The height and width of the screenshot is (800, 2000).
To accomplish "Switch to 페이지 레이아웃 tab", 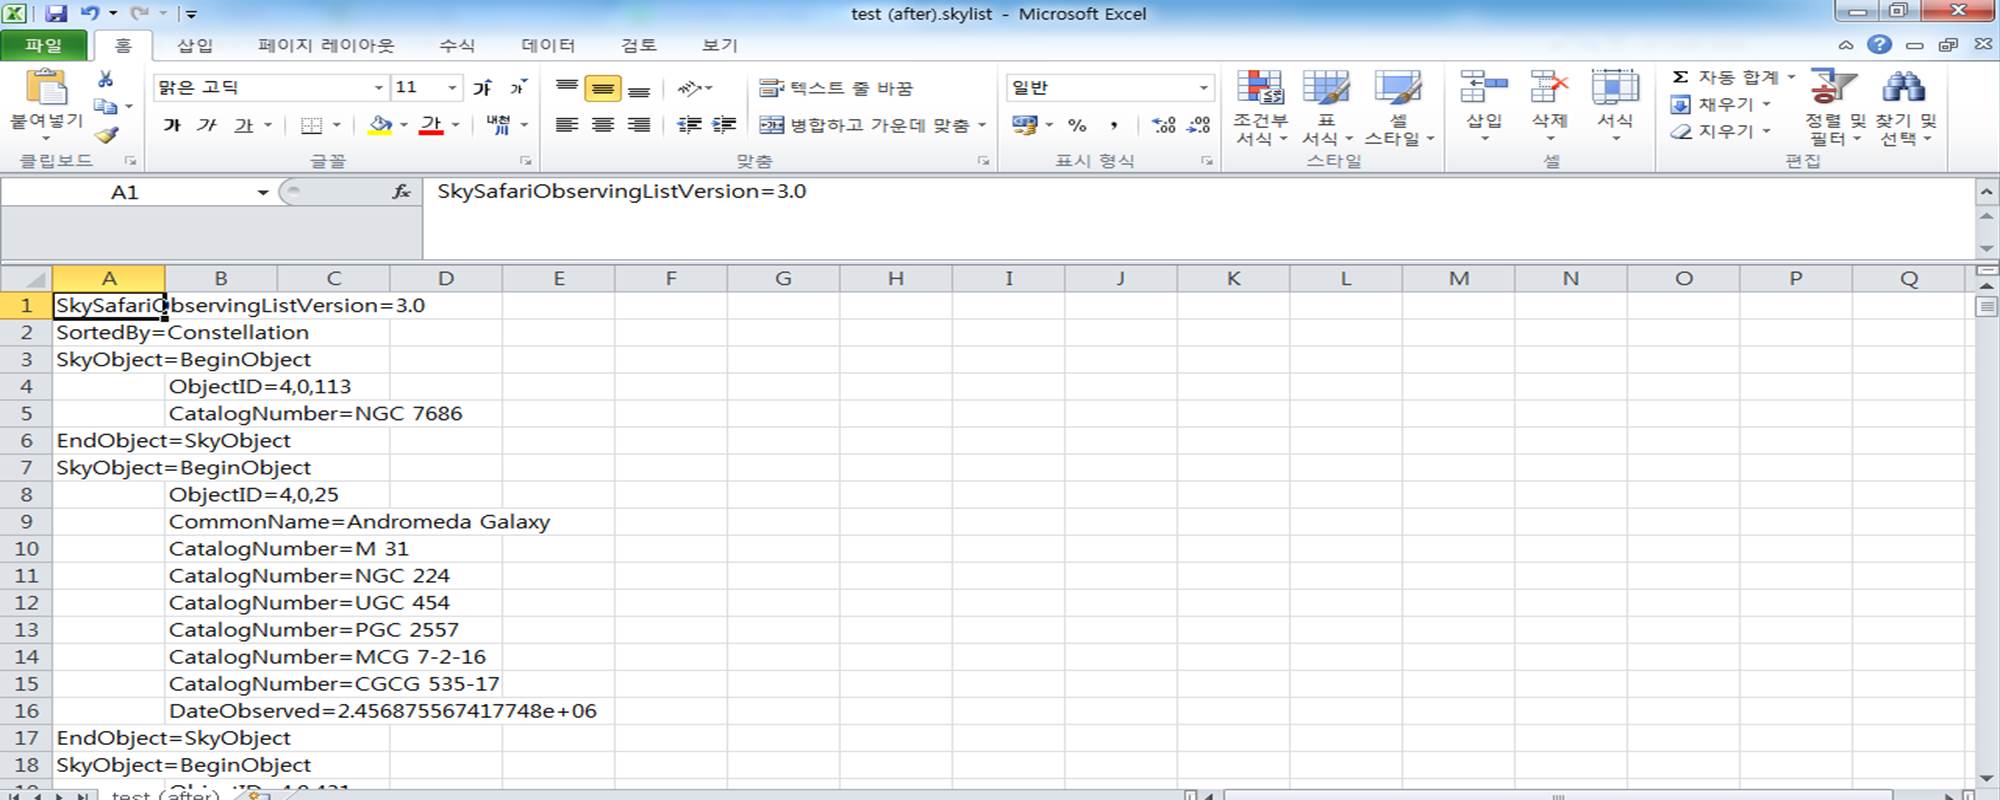I will pyautogui.click(x=326, y=45).
